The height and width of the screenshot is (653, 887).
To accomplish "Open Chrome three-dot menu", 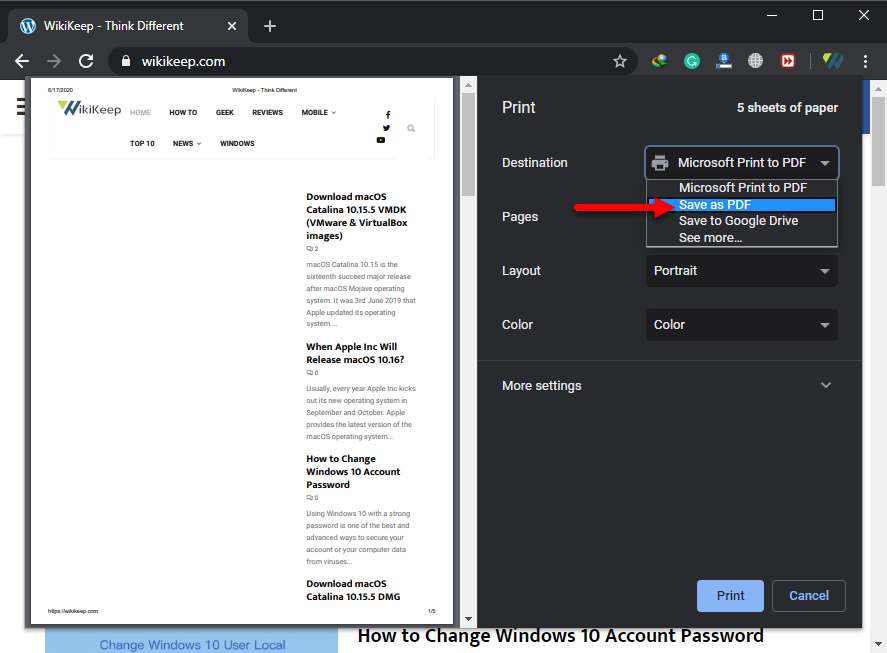I will [x=866, y=61].
